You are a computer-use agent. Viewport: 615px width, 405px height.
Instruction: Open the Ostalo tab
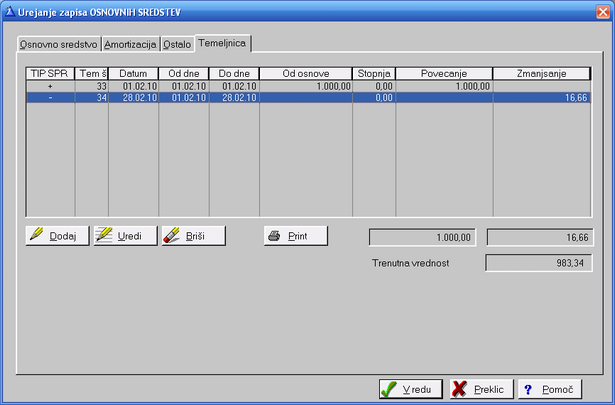177,44
